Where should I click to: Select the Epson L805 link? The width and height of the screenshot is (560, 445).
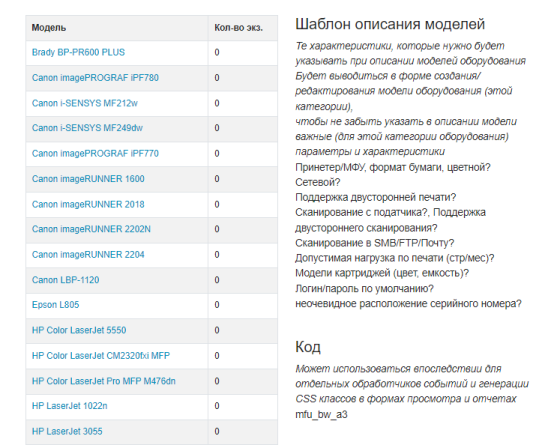55,305
